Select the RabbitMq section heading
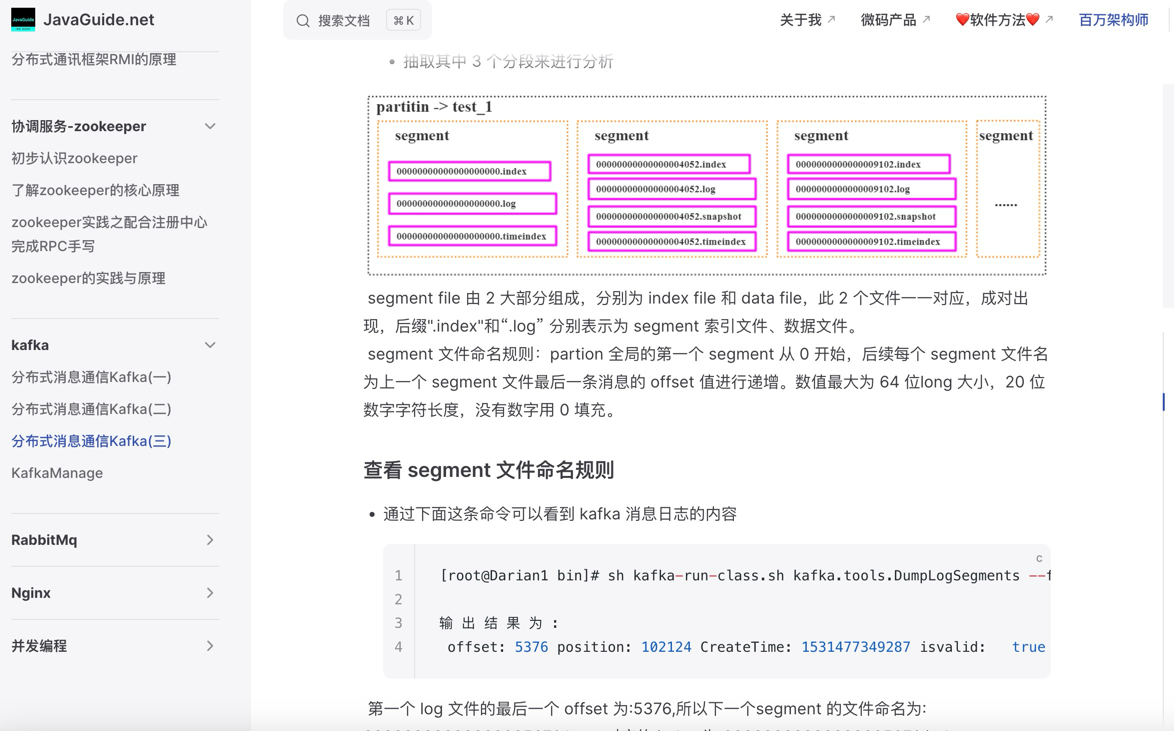Image resolution: width=1174 pixels, height=731 pixels. point(44,540)
